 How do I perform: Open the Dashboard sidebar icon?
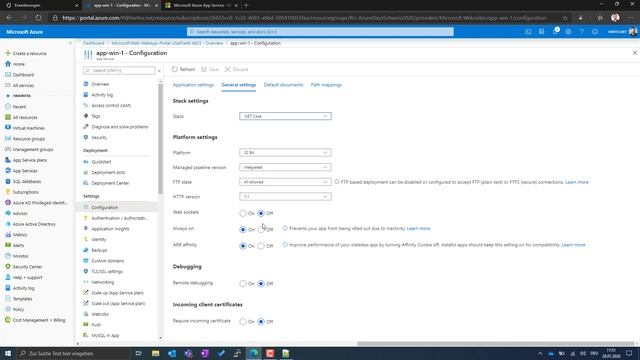coord(8,75)
